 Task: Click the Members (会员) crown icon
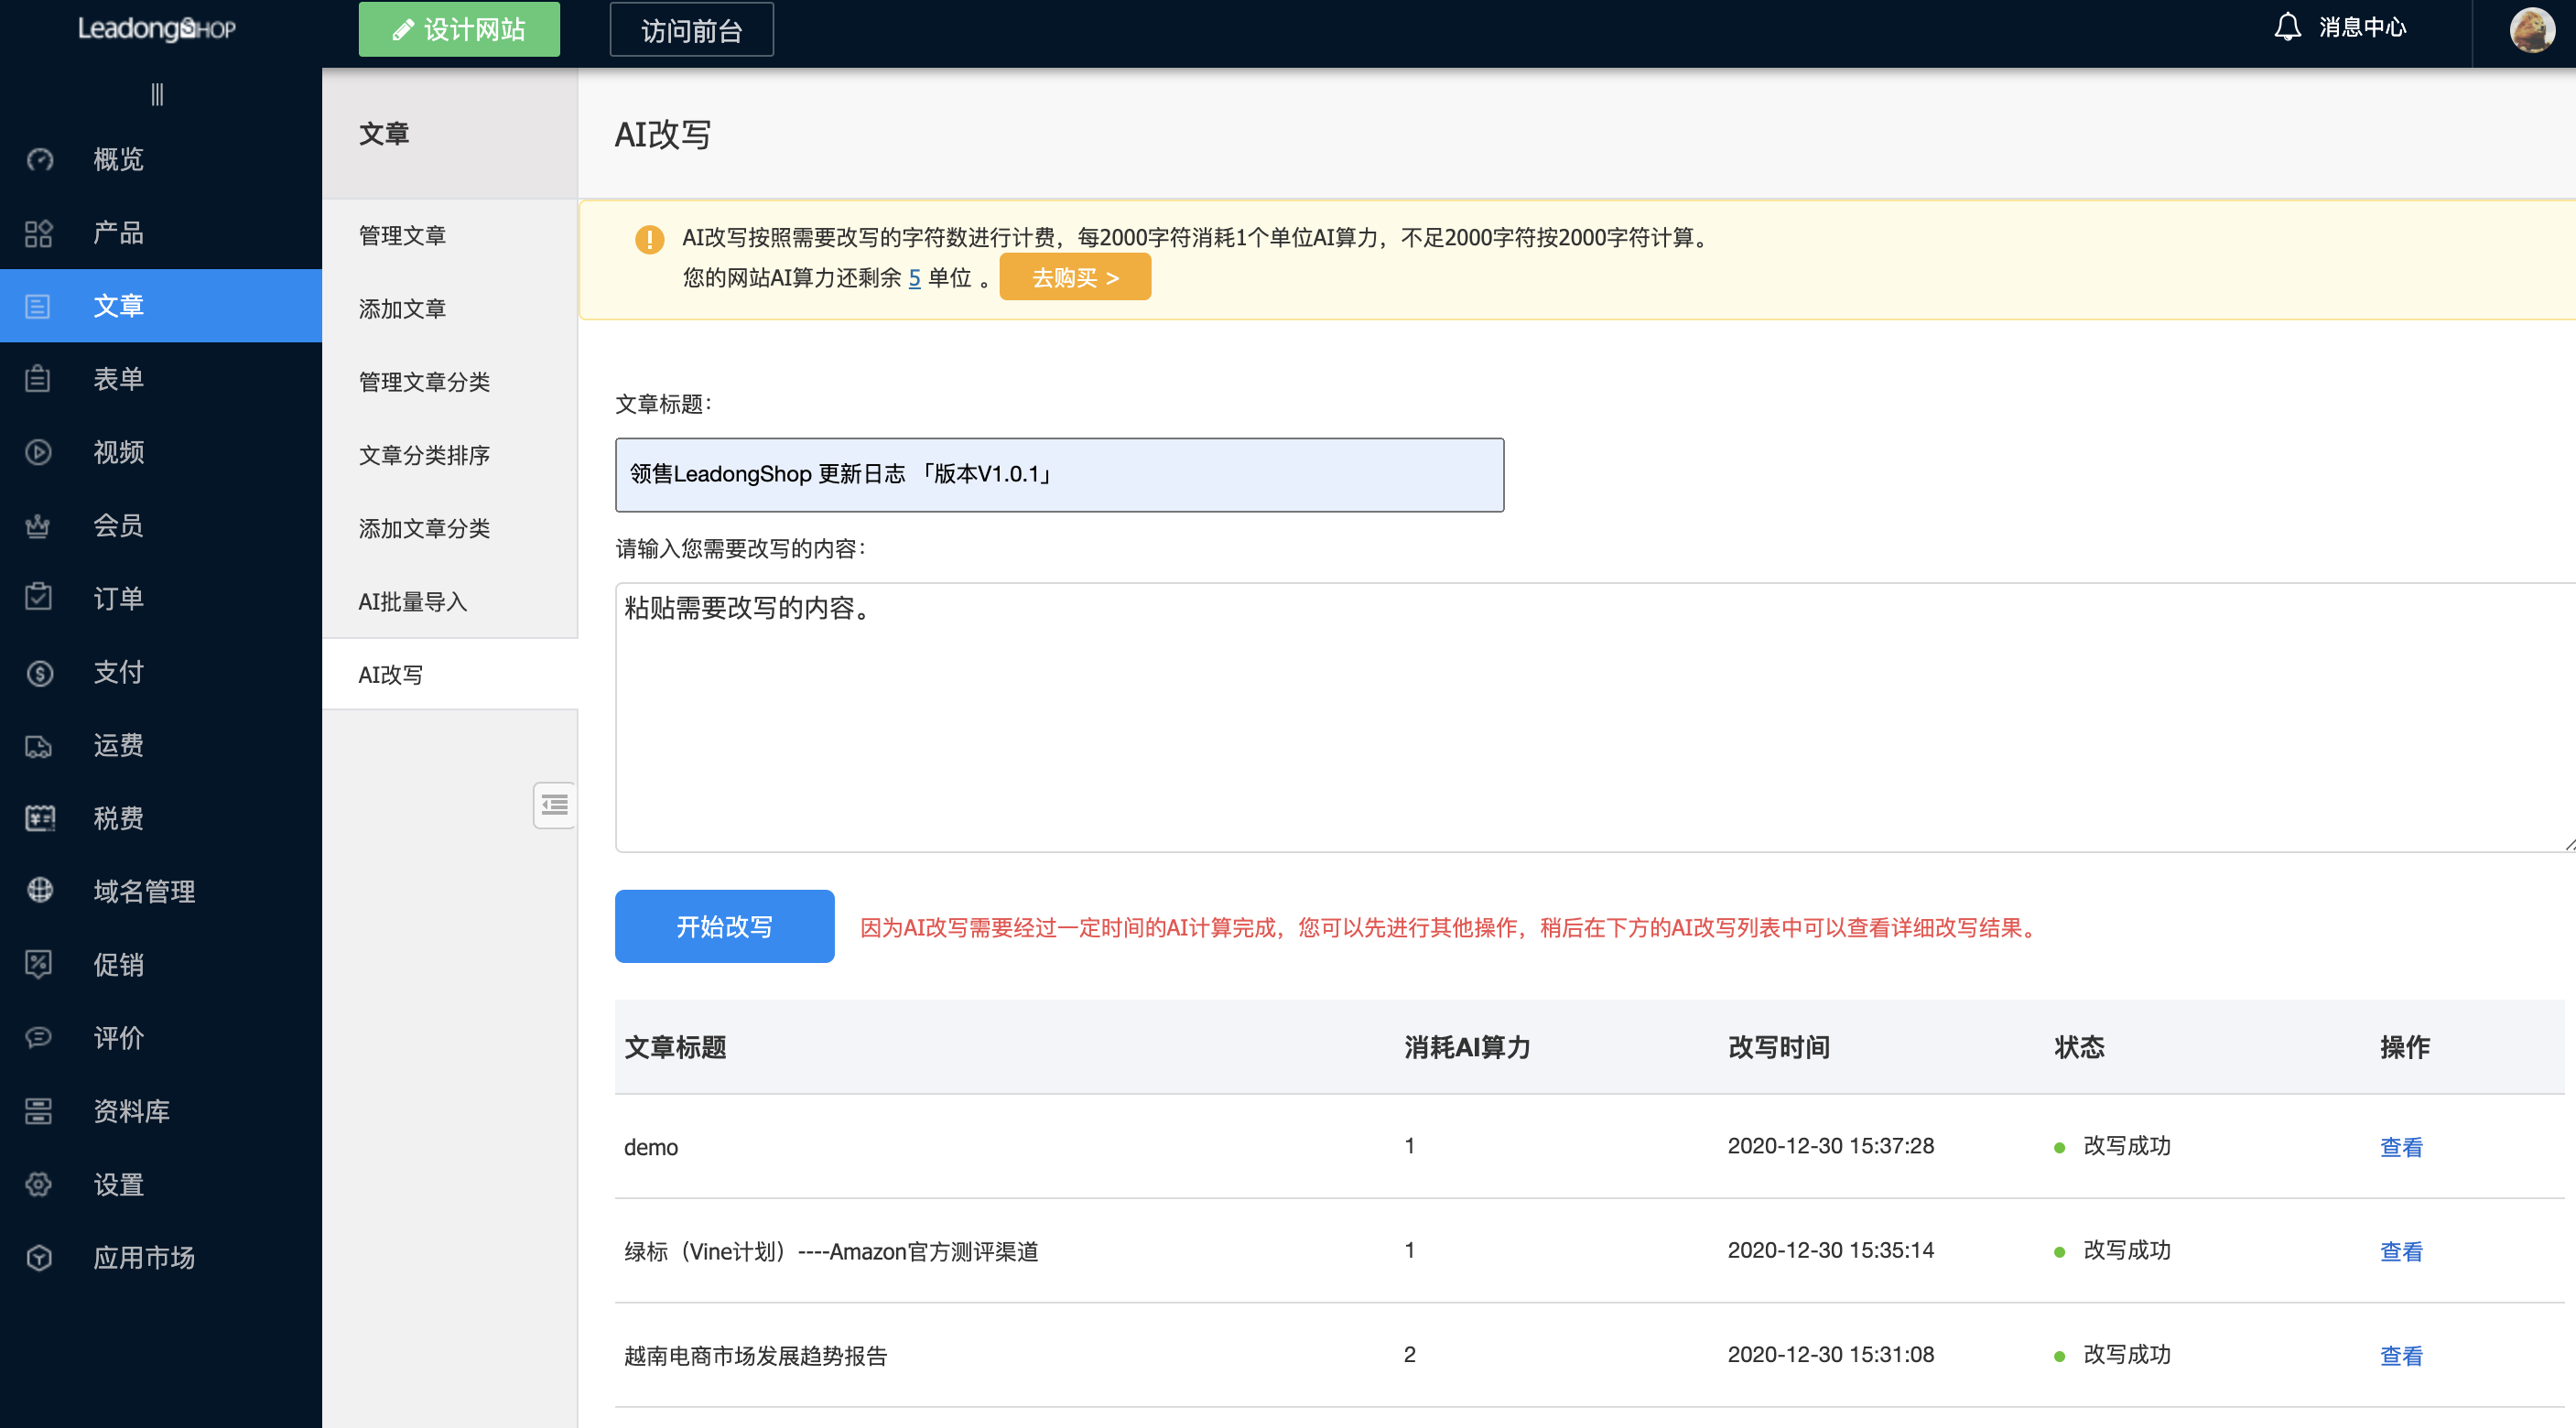pos(39,526)
